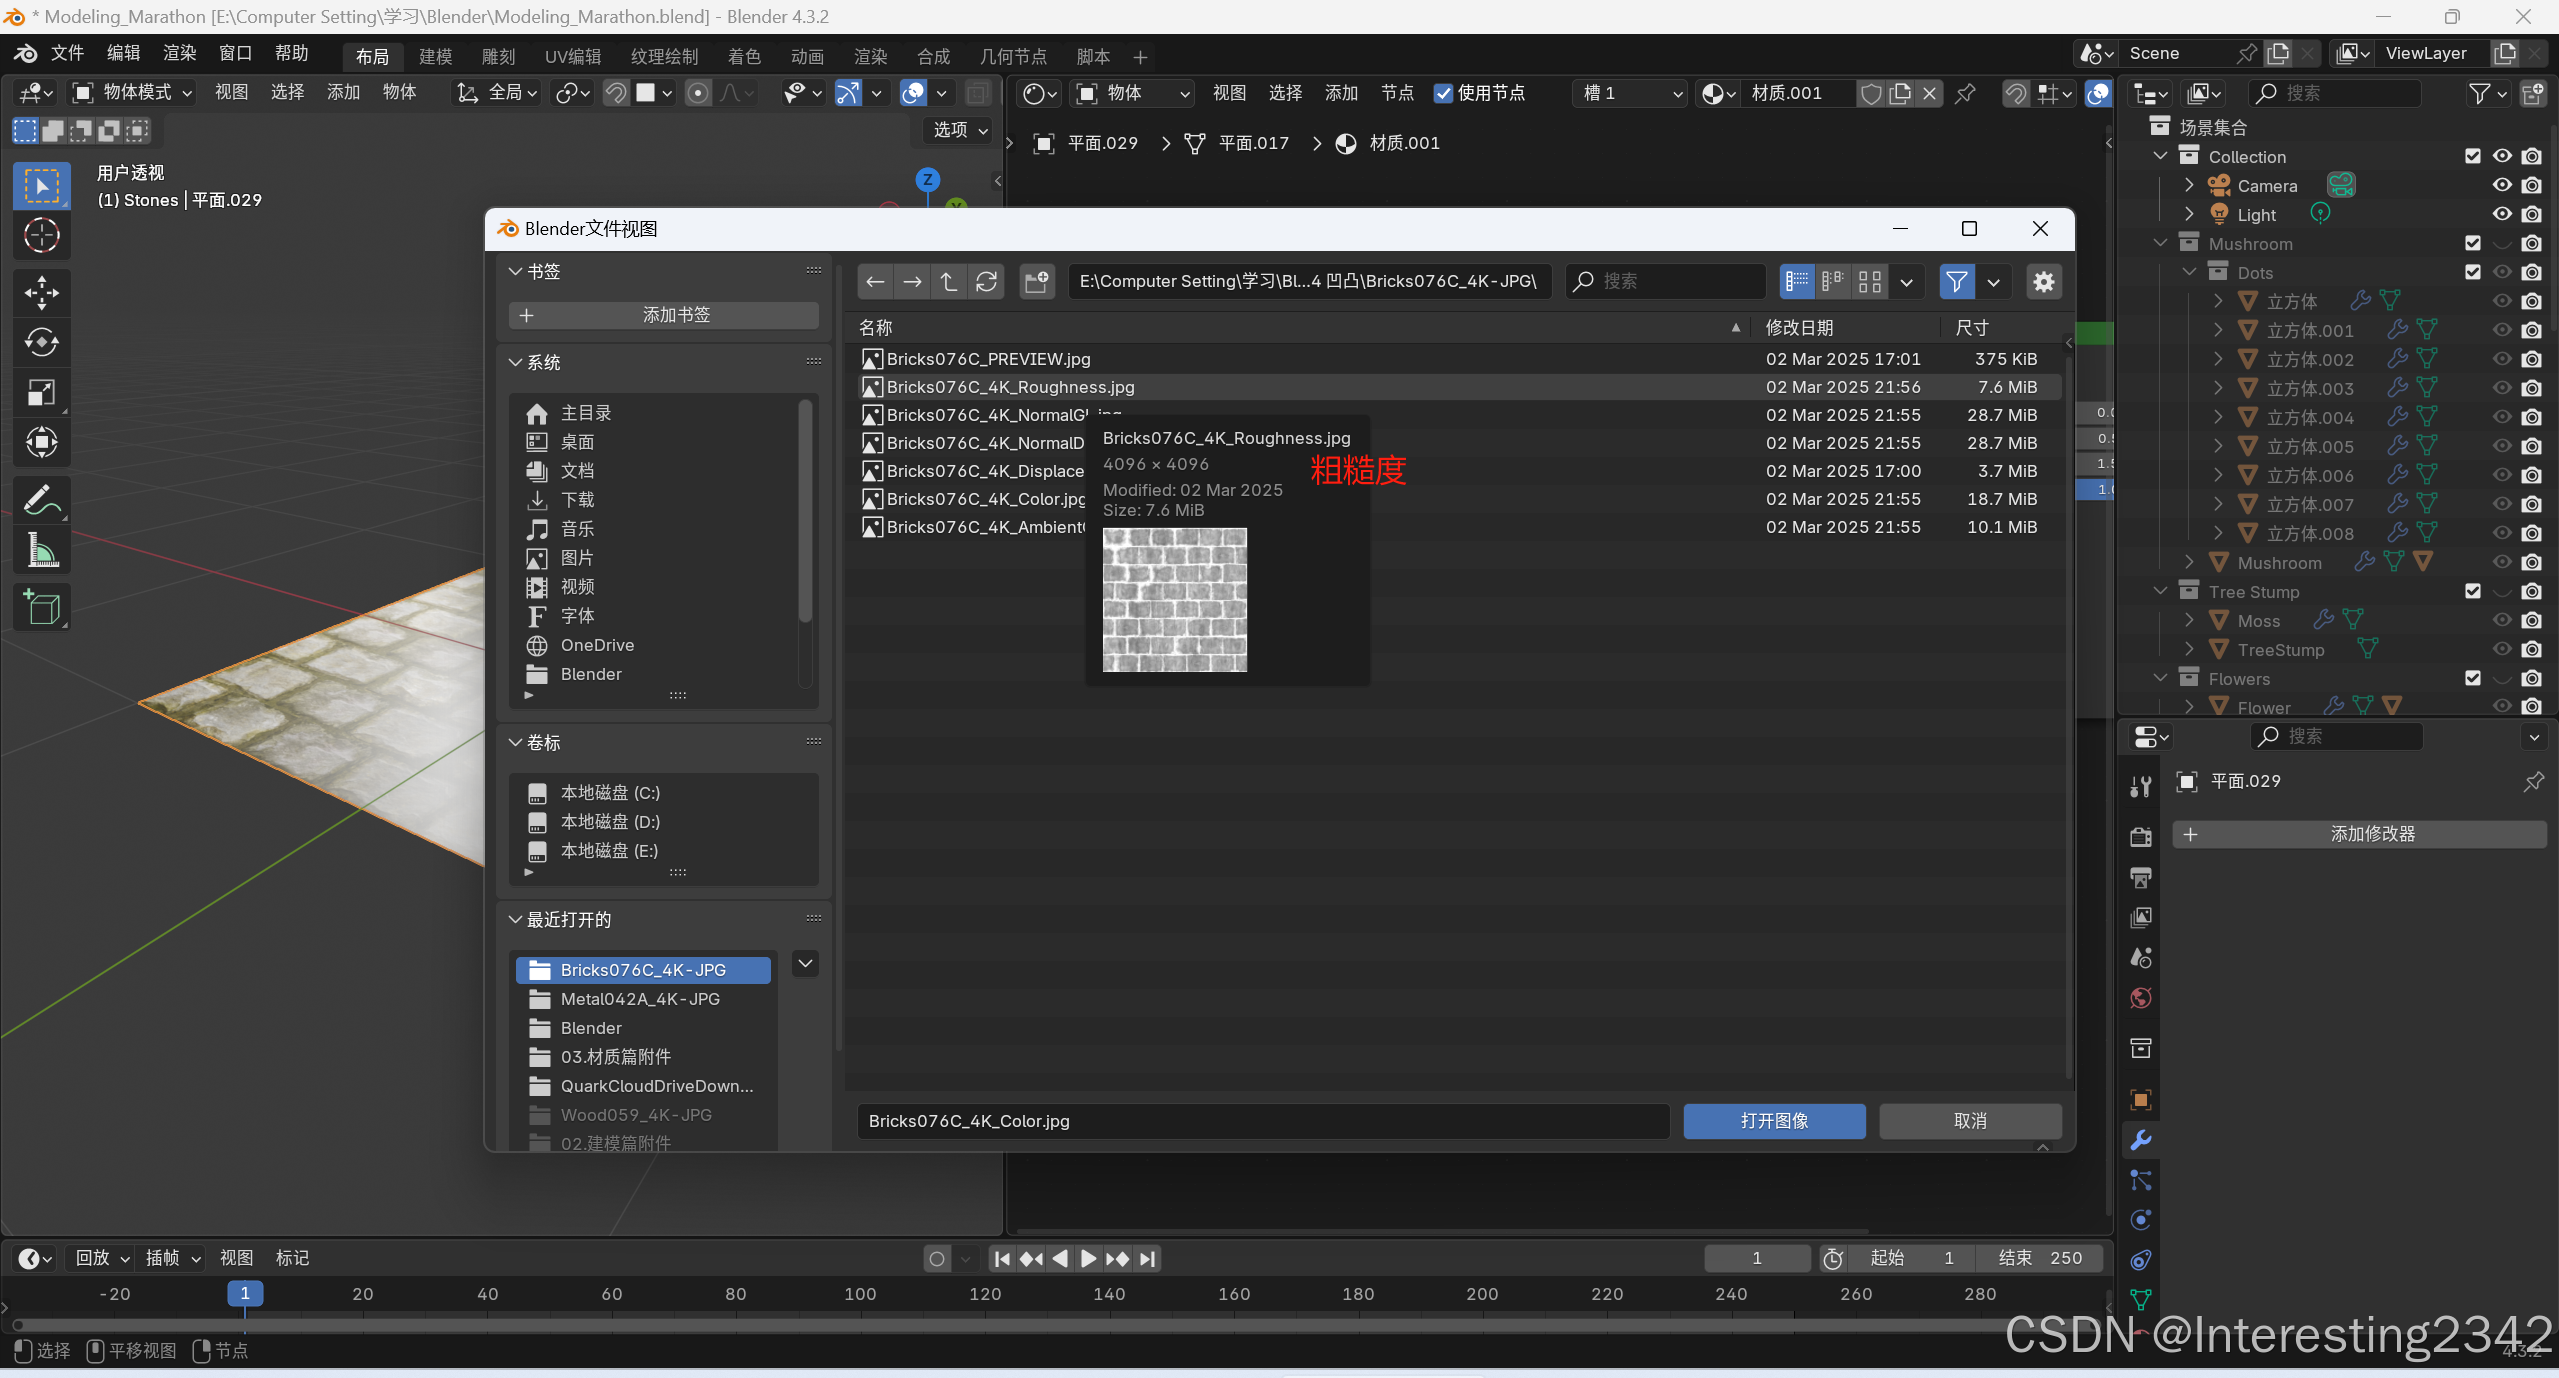The width and height of the screenshot is (2559, 1378).
Task: Click the Add Cube tool icon
Action: [x=41, y=607]
